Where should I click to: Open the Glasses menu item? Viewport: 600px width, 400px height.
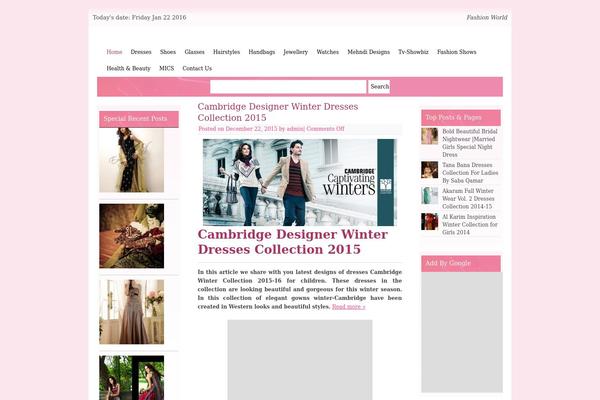194,52
